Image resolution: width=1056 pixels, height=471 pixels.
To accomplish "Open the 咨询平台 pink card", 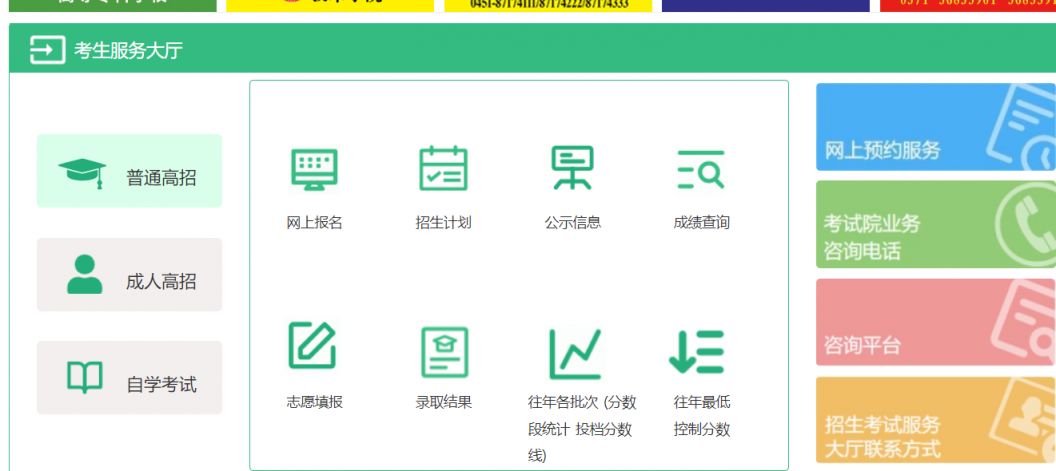I will 936,322.
